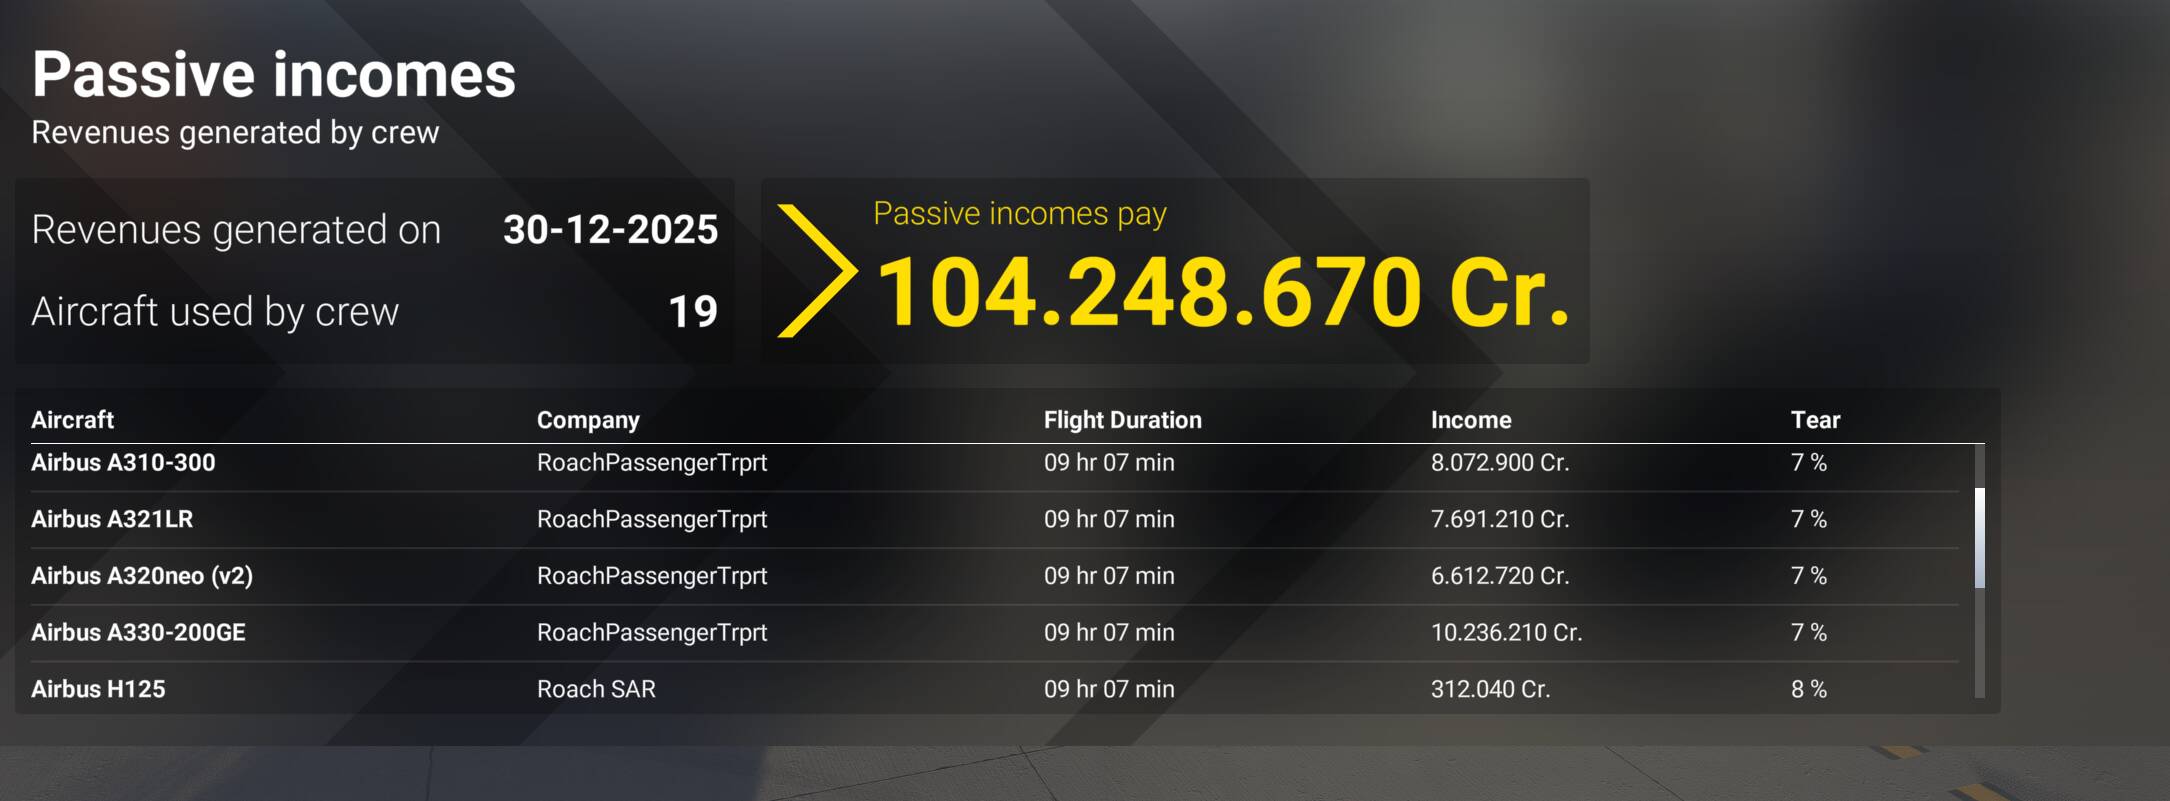Image resolution: width=2170 pixels, height=801 pixels.
Task: Select the Airbus A321LR aircraft row
Action: (112, 519)
